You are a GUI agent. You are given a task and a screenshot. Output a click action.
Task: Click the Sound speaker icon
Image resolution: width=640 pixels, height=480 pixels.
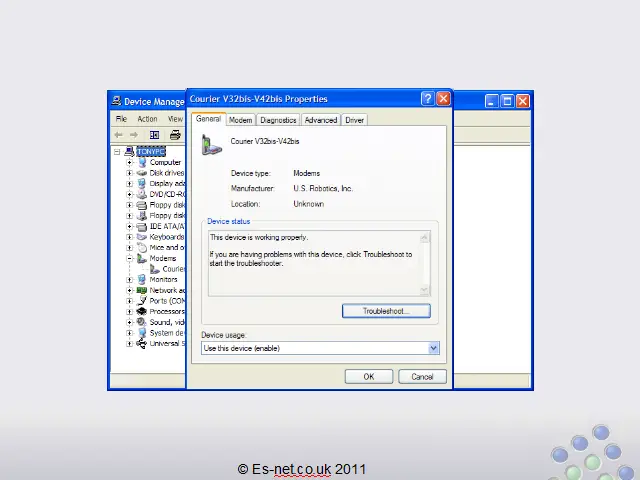(142, 322)
